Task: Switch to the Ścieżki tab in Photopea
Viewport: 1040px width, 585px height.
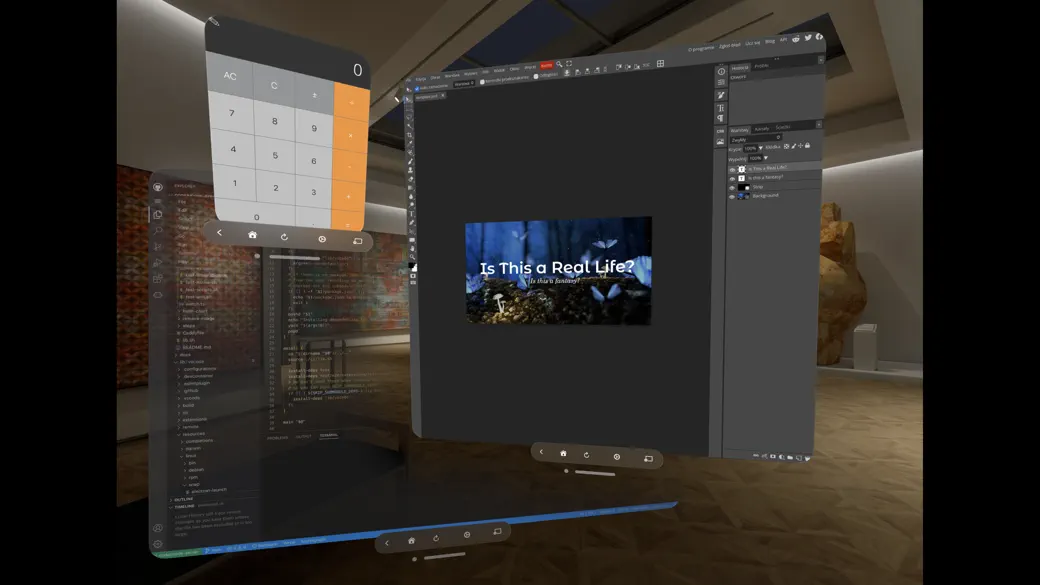Action: click(x=783, y=127)
